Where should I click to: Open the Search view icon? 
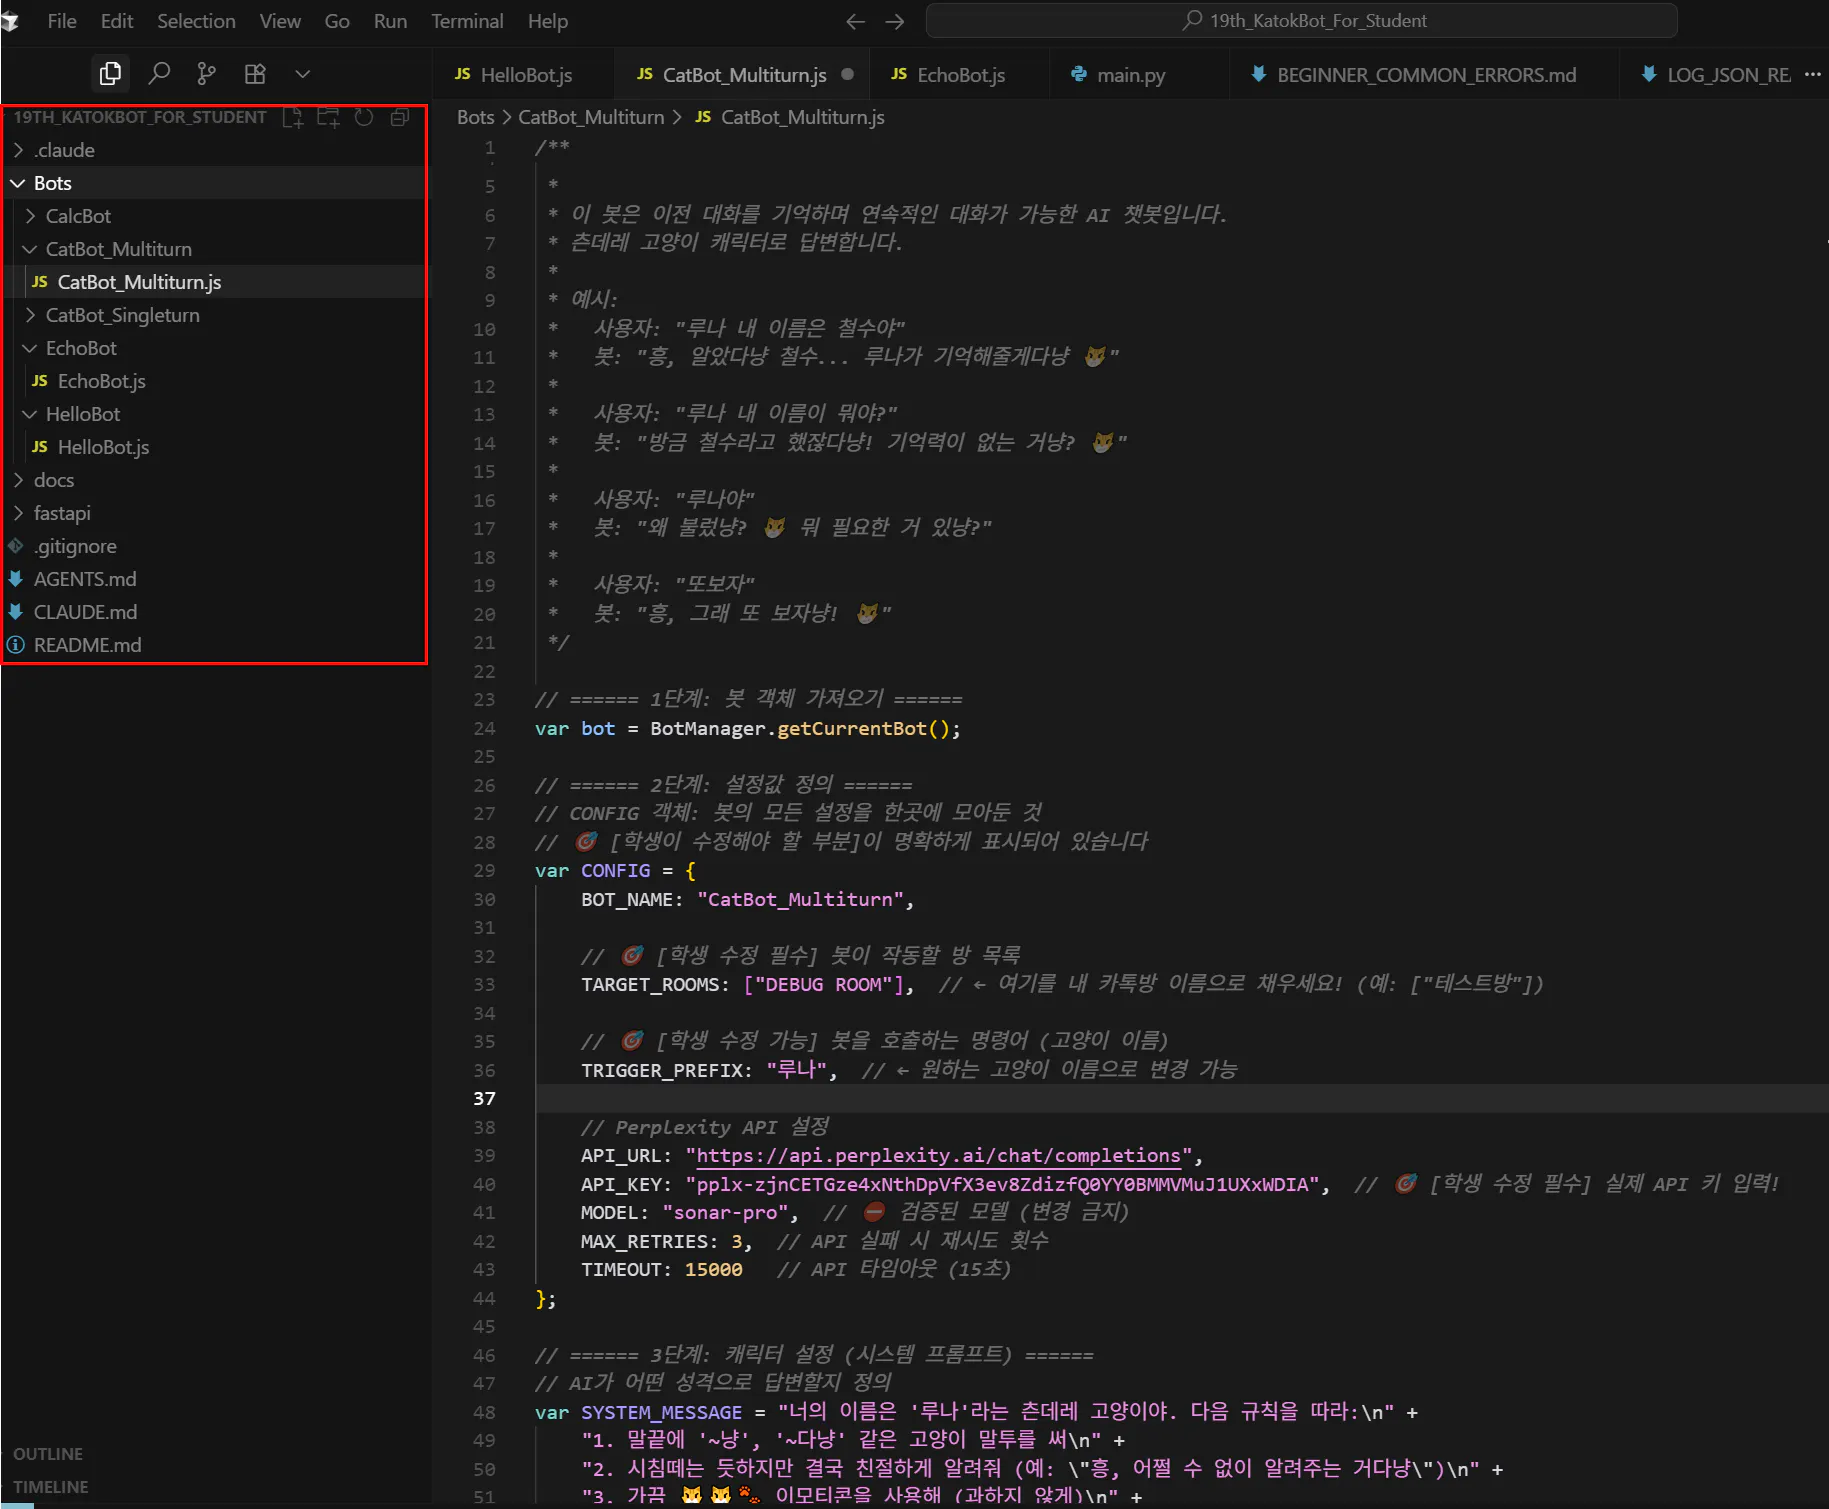click(159, 73)
